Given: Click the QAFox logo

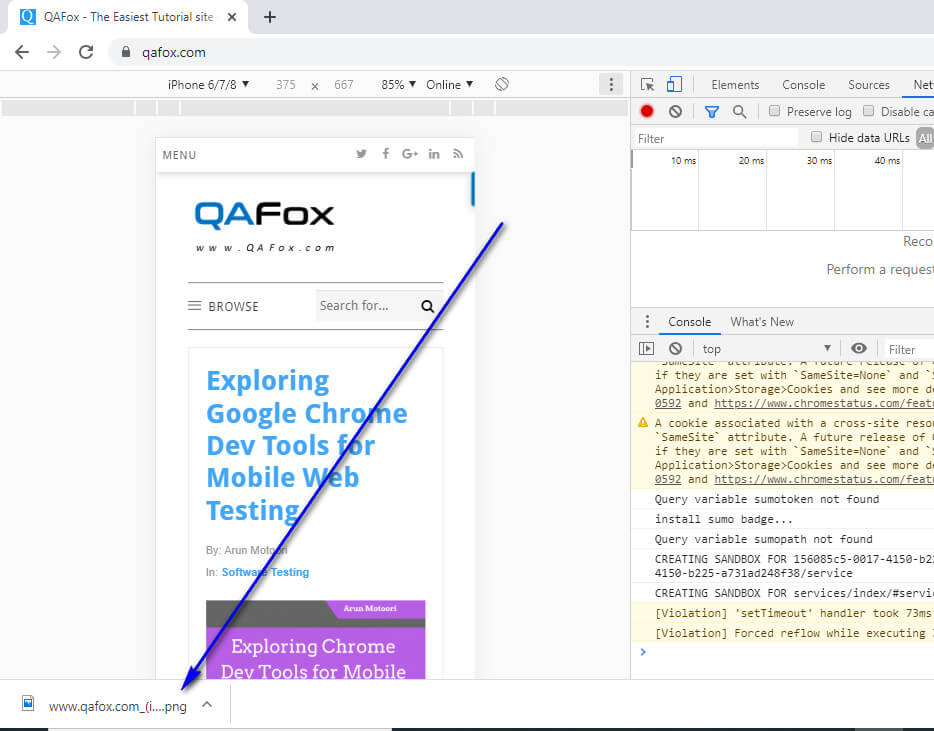Looking at the screenshot, I should [x=265, y=226].
